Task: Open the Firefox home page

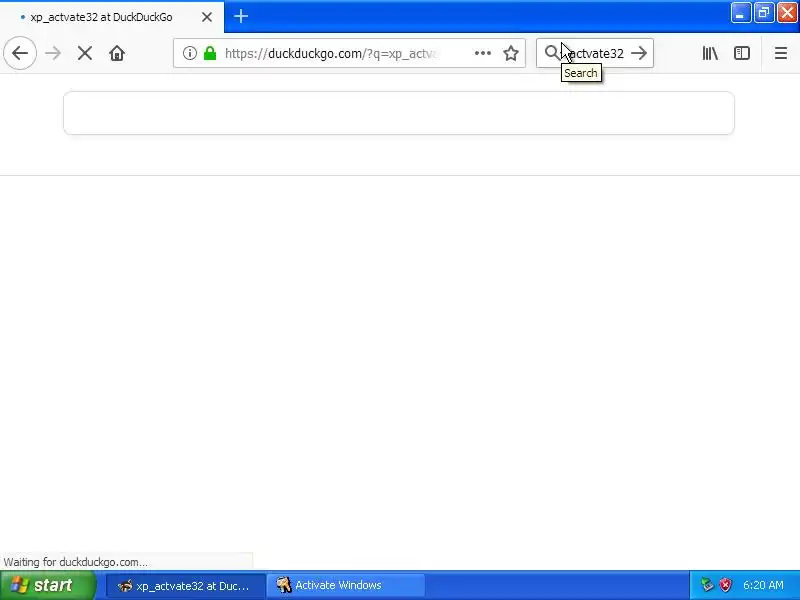Action: [x=117, y=53]
